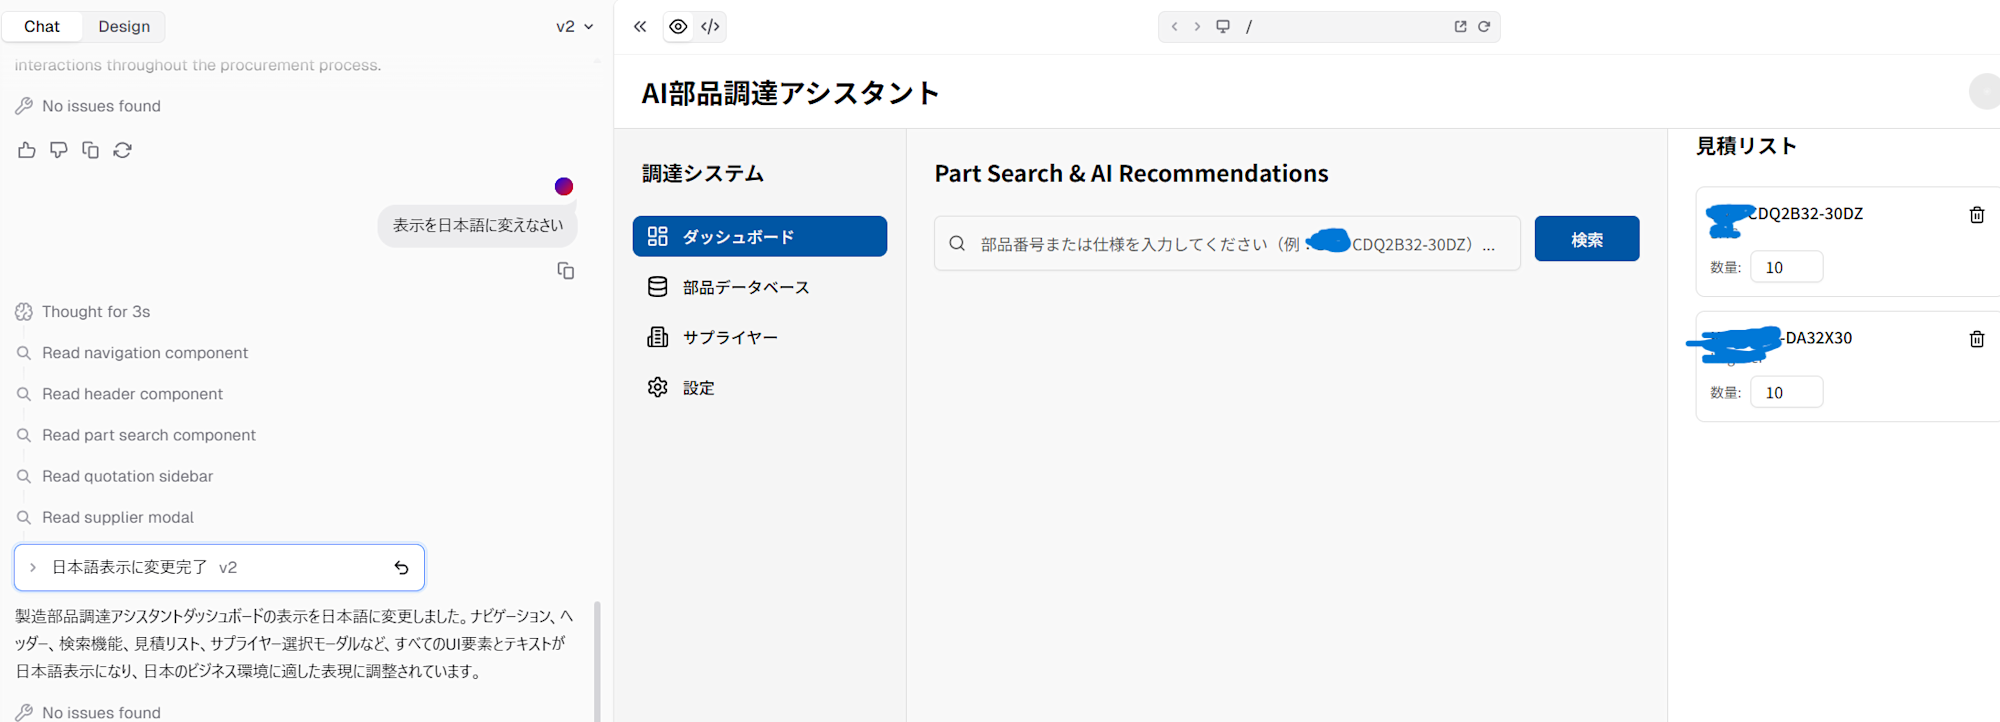The width and height of the screenshot is (2000, 722).
Task: Copy the user message 表示を日本語に変えなさい
Action: (x=566, y=271)
